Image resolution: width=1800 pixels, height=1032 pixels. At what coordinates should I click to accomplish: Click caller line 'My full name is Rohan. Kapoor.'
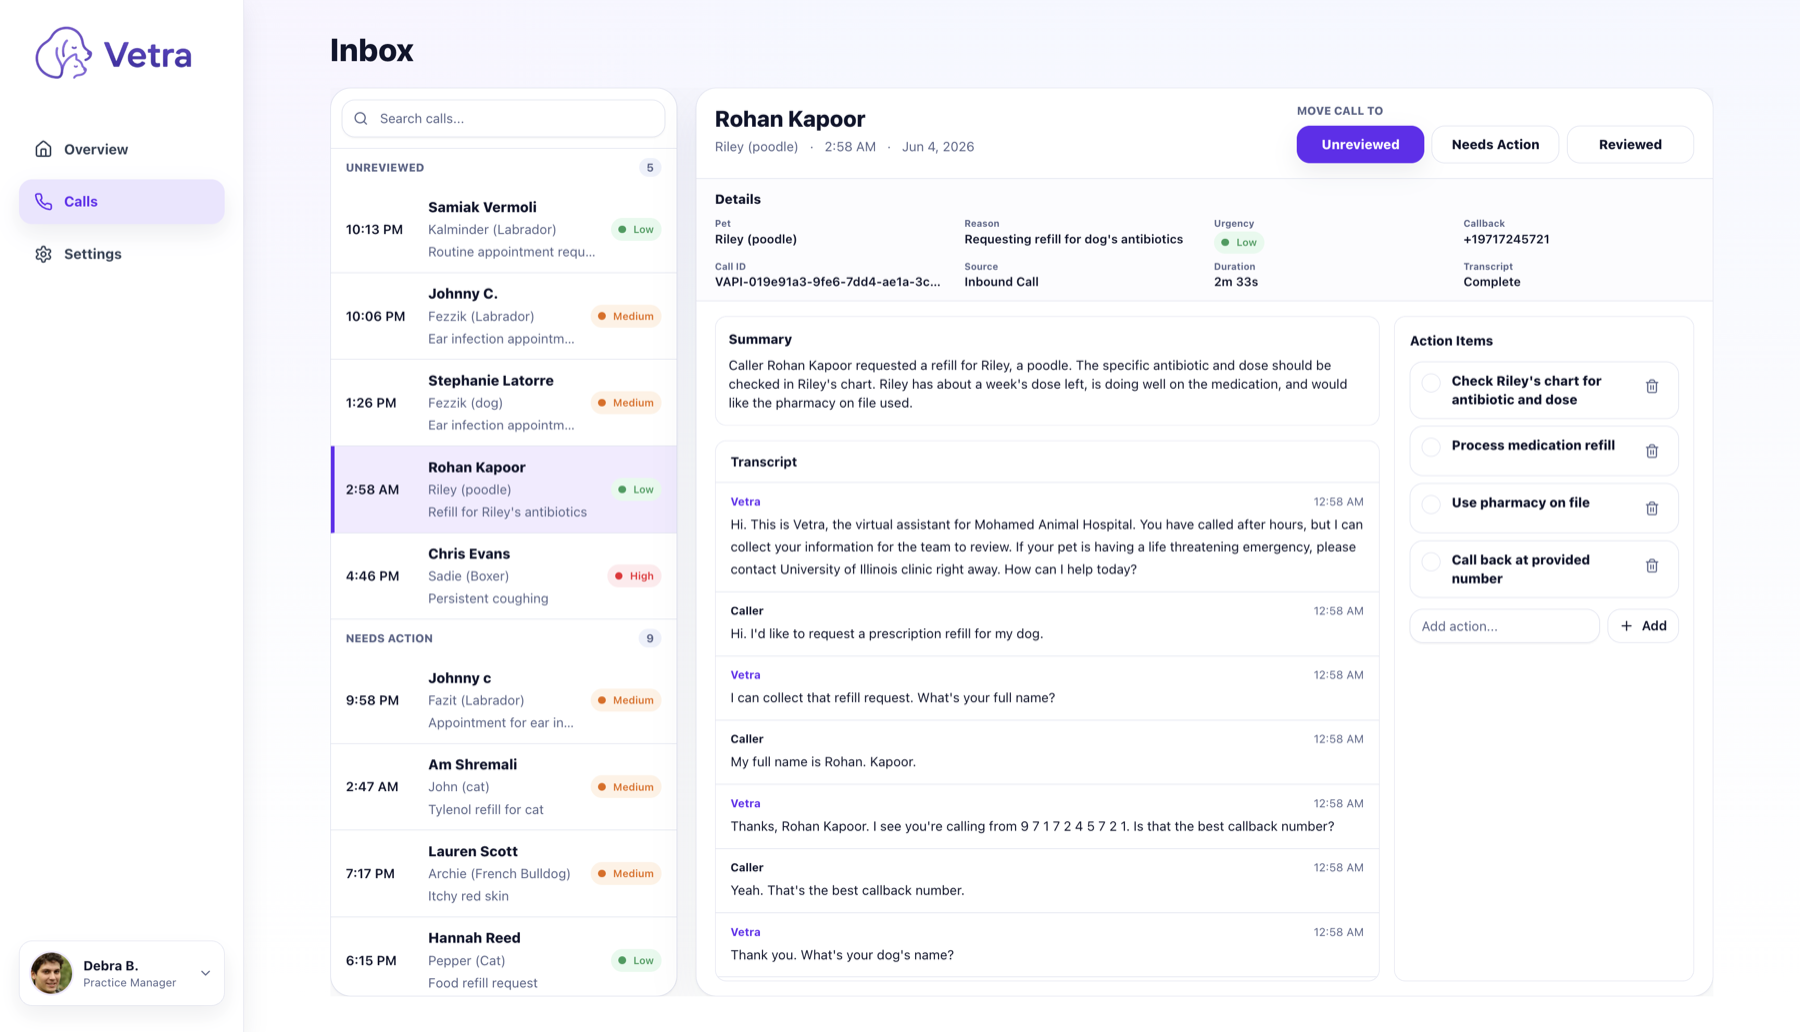point(823,762)
